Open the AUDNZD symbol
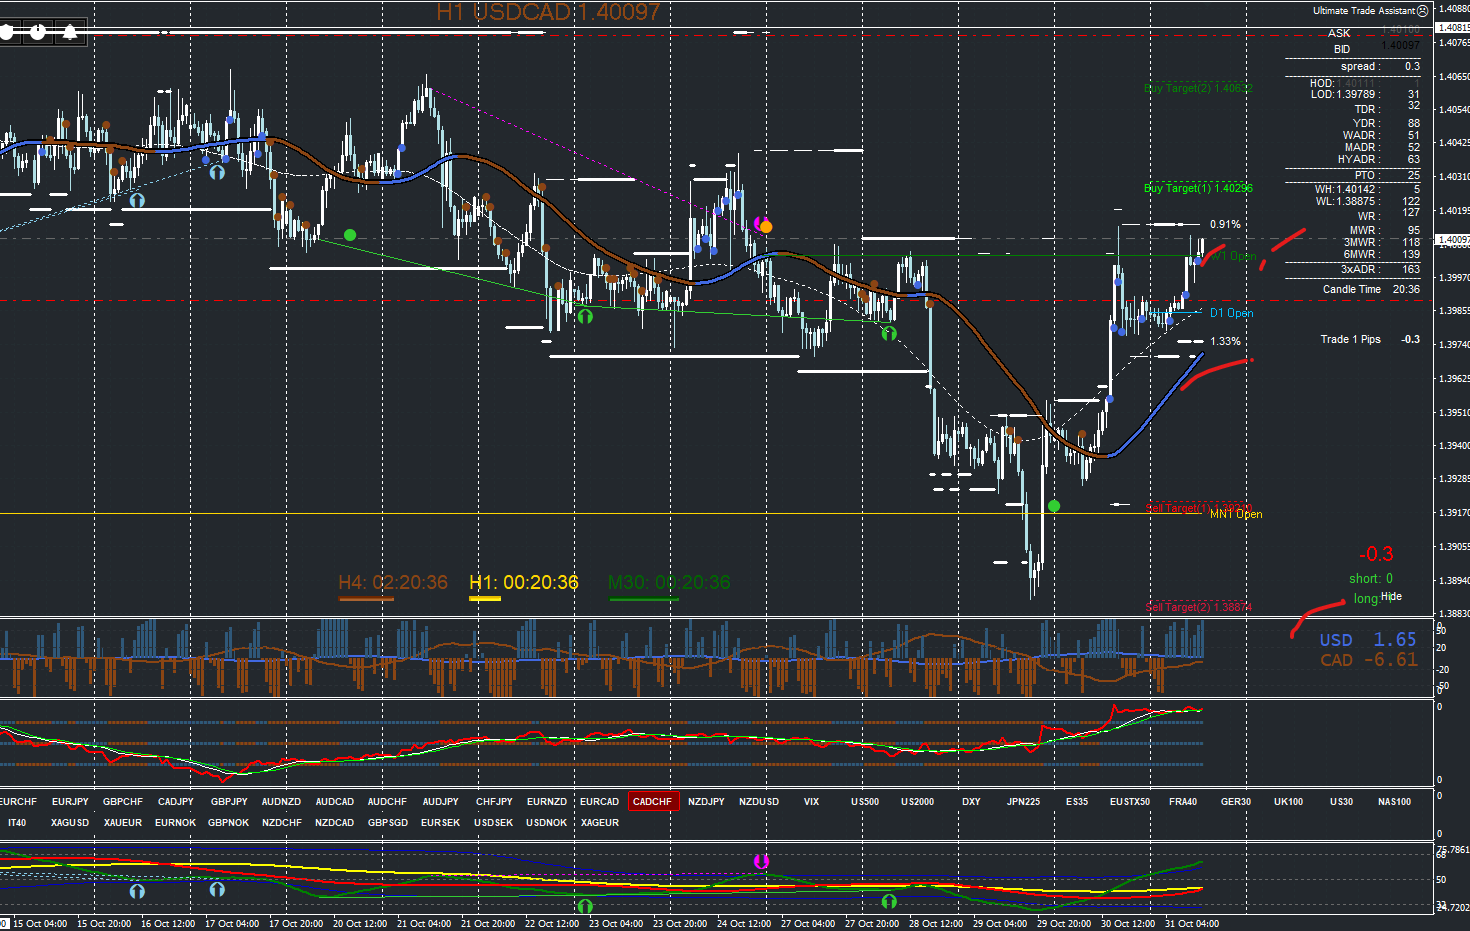This screenshot has height=931, width=1470. point(281,801)
